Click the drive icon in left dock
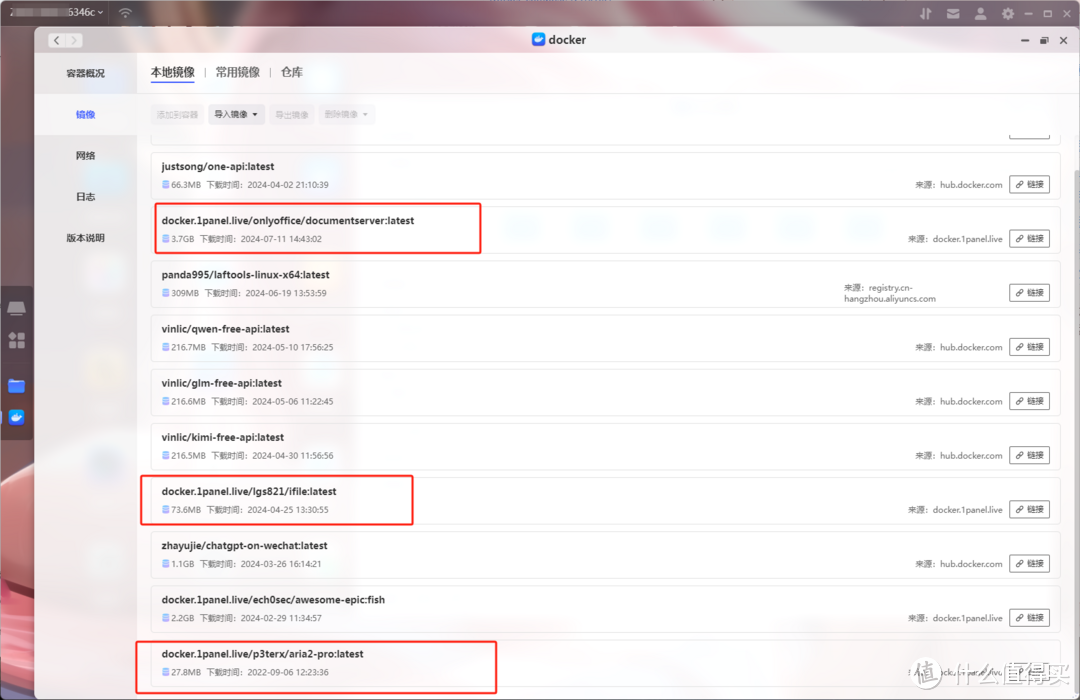The width and height of the screenshot is (1080, 700). click(x=17, y=308)
